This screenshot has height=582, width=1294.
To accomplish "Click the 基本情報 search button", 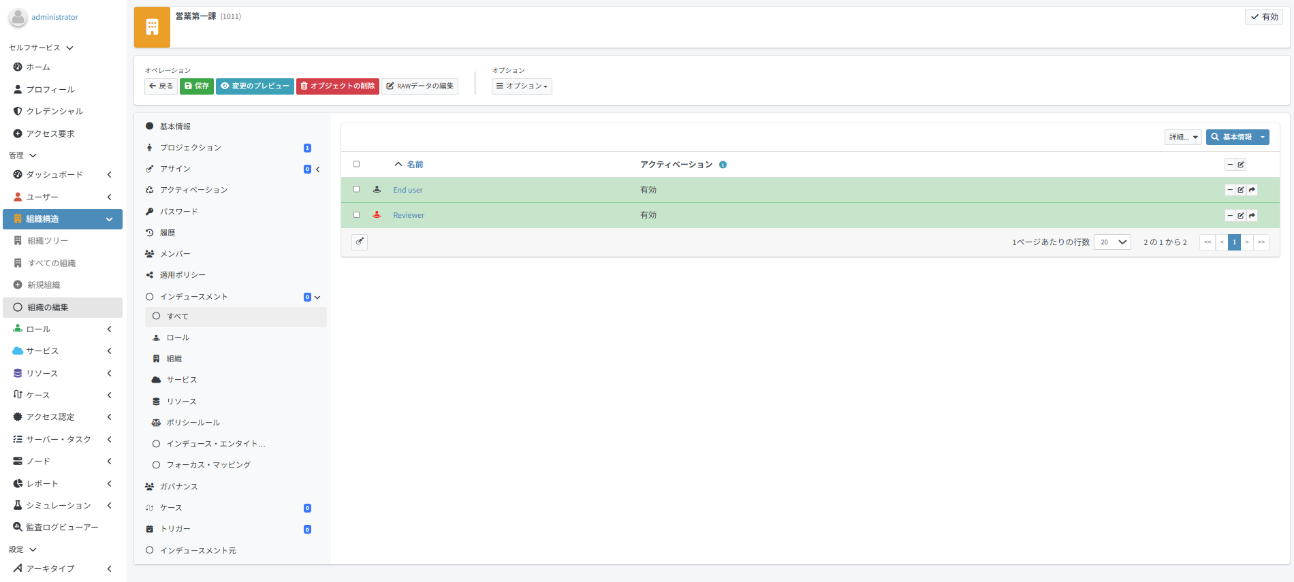I will tap(1231, 137).
